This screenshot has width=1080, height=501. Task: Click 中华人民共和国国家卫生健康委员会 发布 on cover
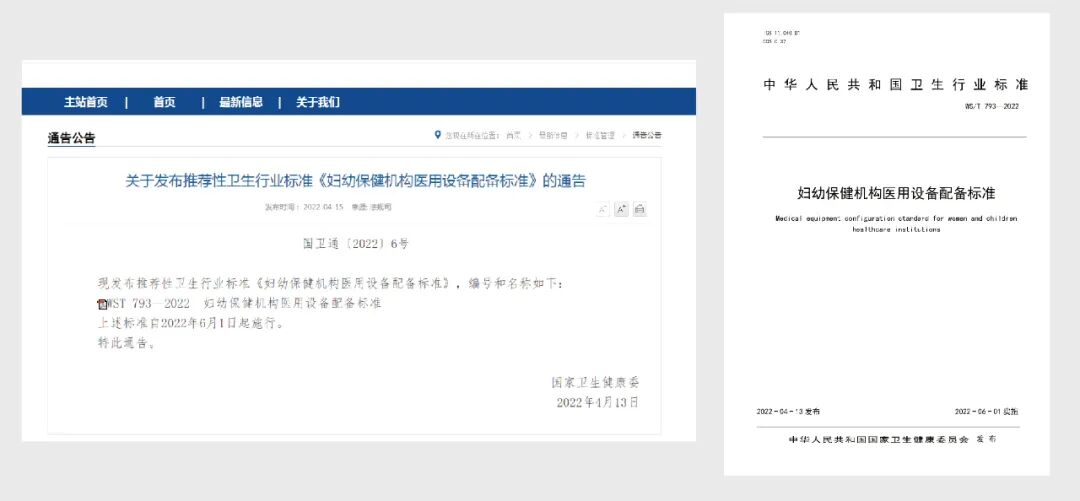click(892, 439)
